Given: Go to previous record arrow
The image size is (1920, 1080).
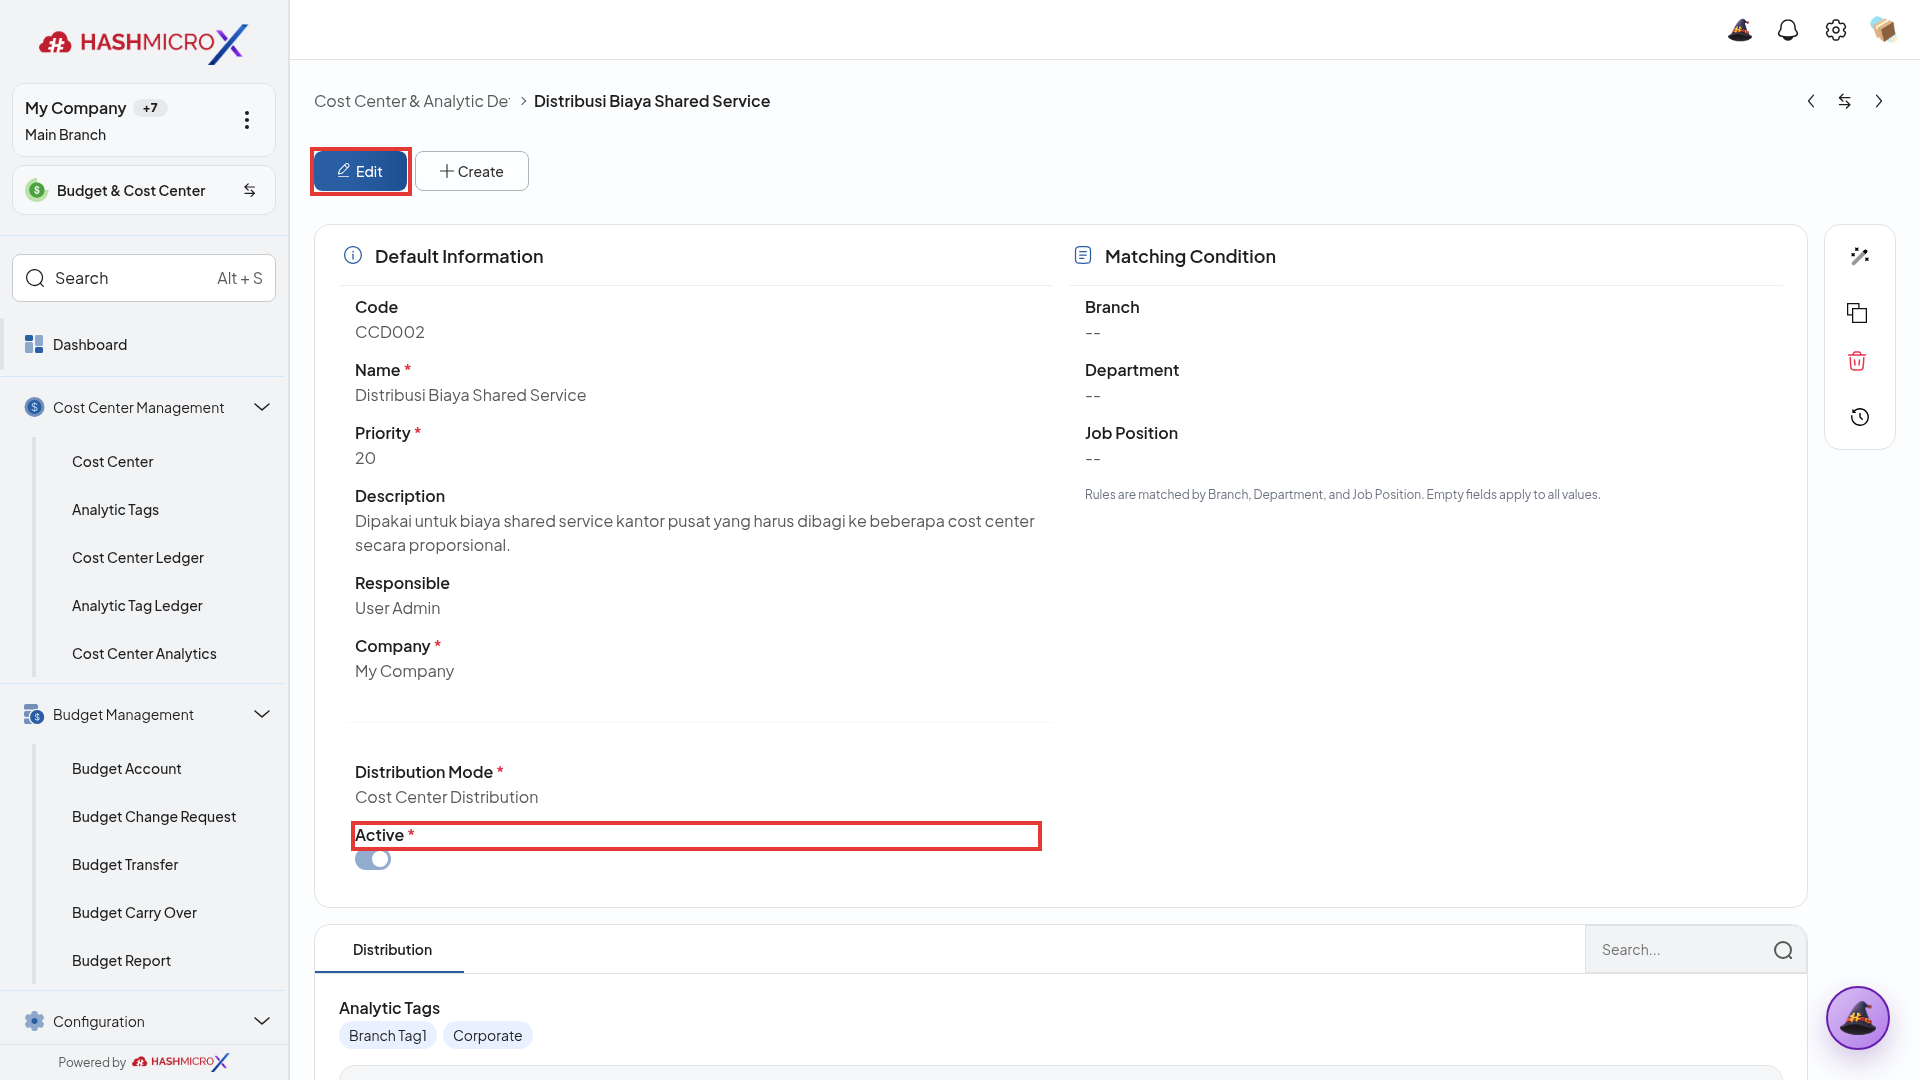Looking at the screenshot, I should pyautogui.click(x=1811, y=101).
